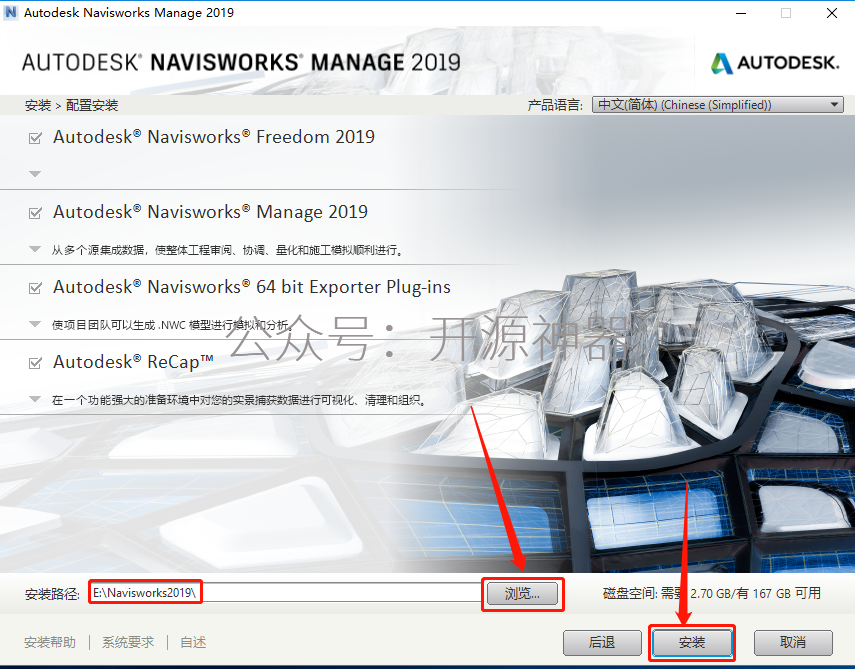Click the .NWC exporter description text
The height and width of the screenshot is (669, 855).
tap(172, 325)
